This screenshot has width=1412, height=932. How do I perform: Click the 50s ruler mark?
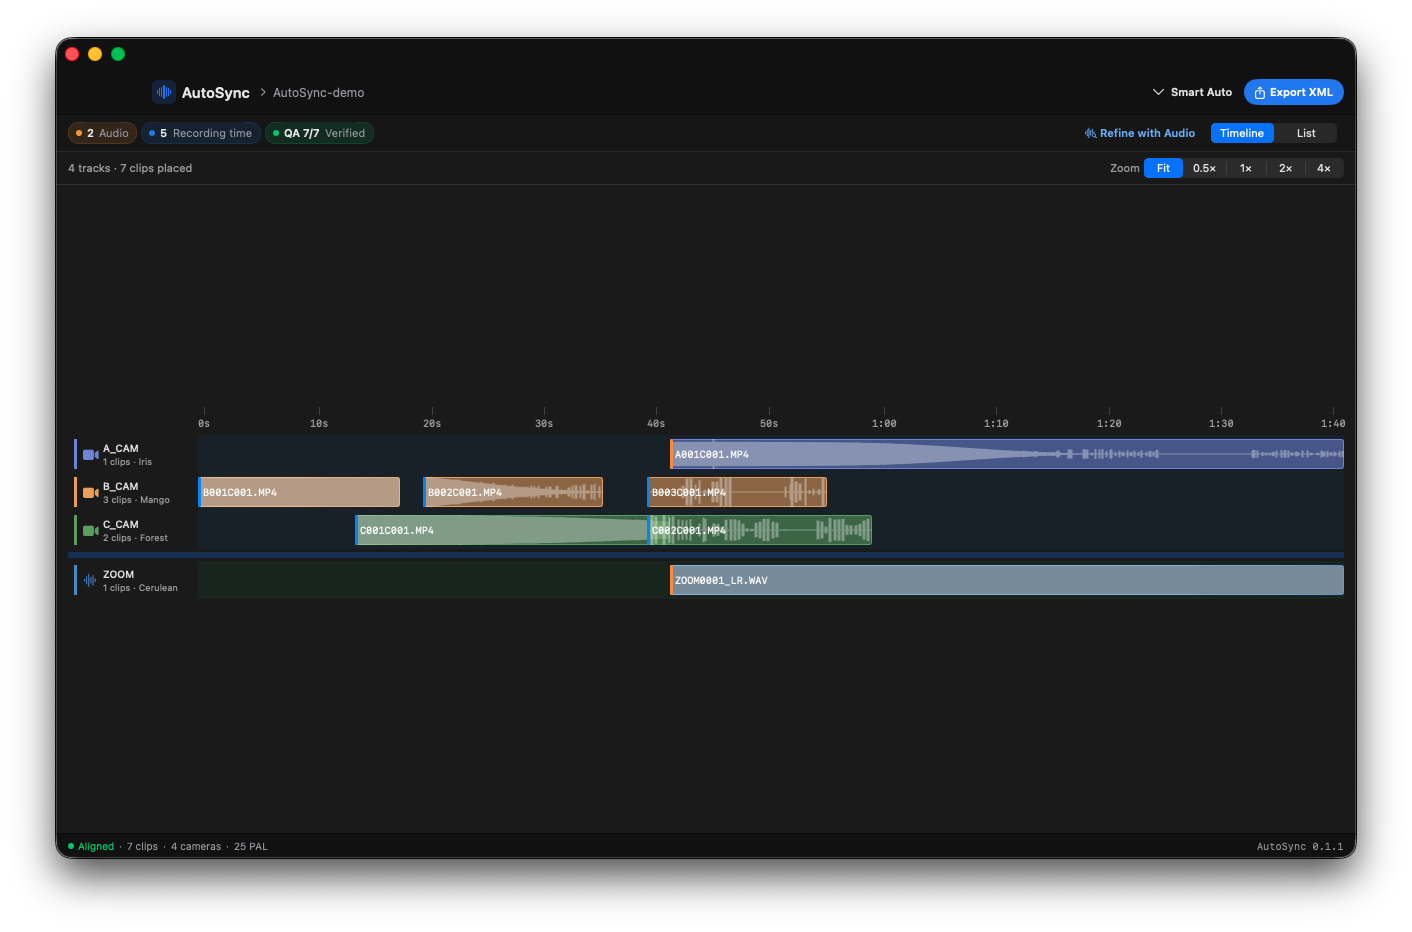tap(769, 423)
